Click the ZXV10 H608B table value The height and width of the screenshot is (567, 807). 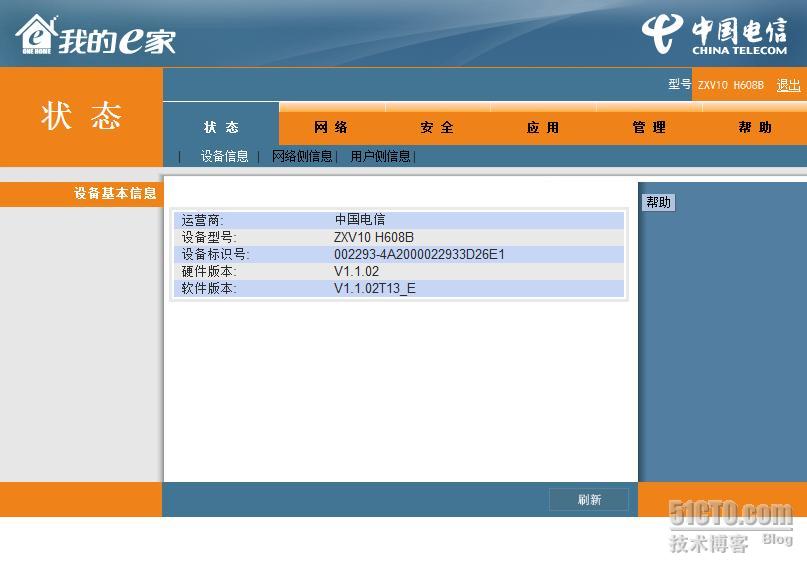point(374,237)
